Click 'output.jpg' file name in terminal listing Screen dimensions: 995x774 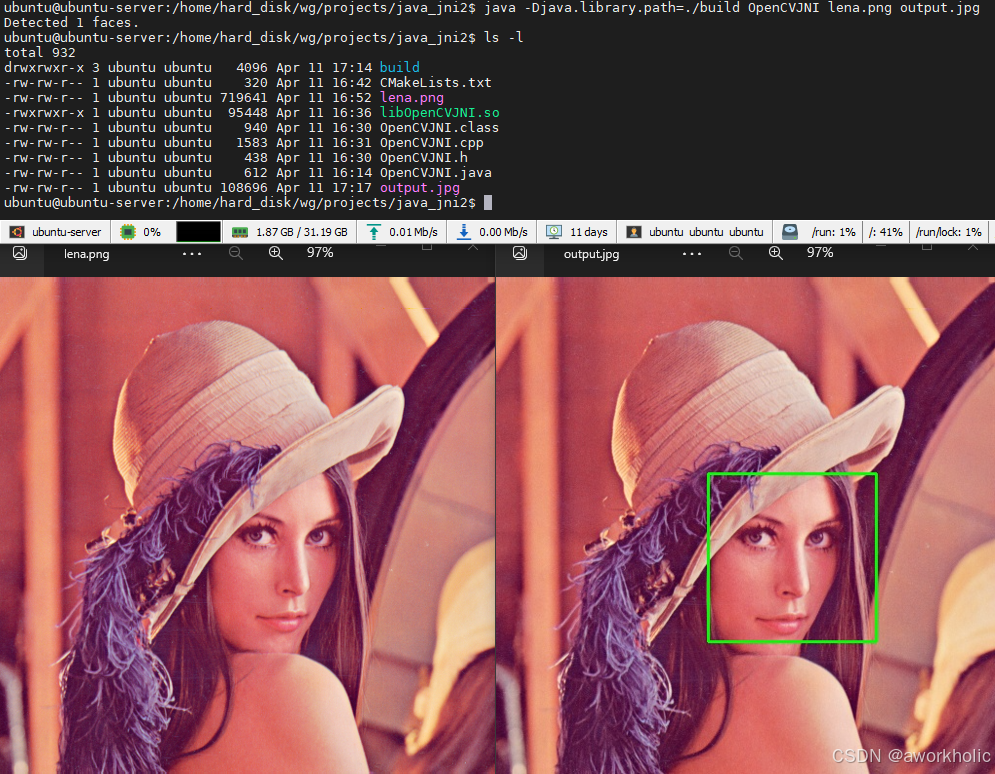(419, 188)
